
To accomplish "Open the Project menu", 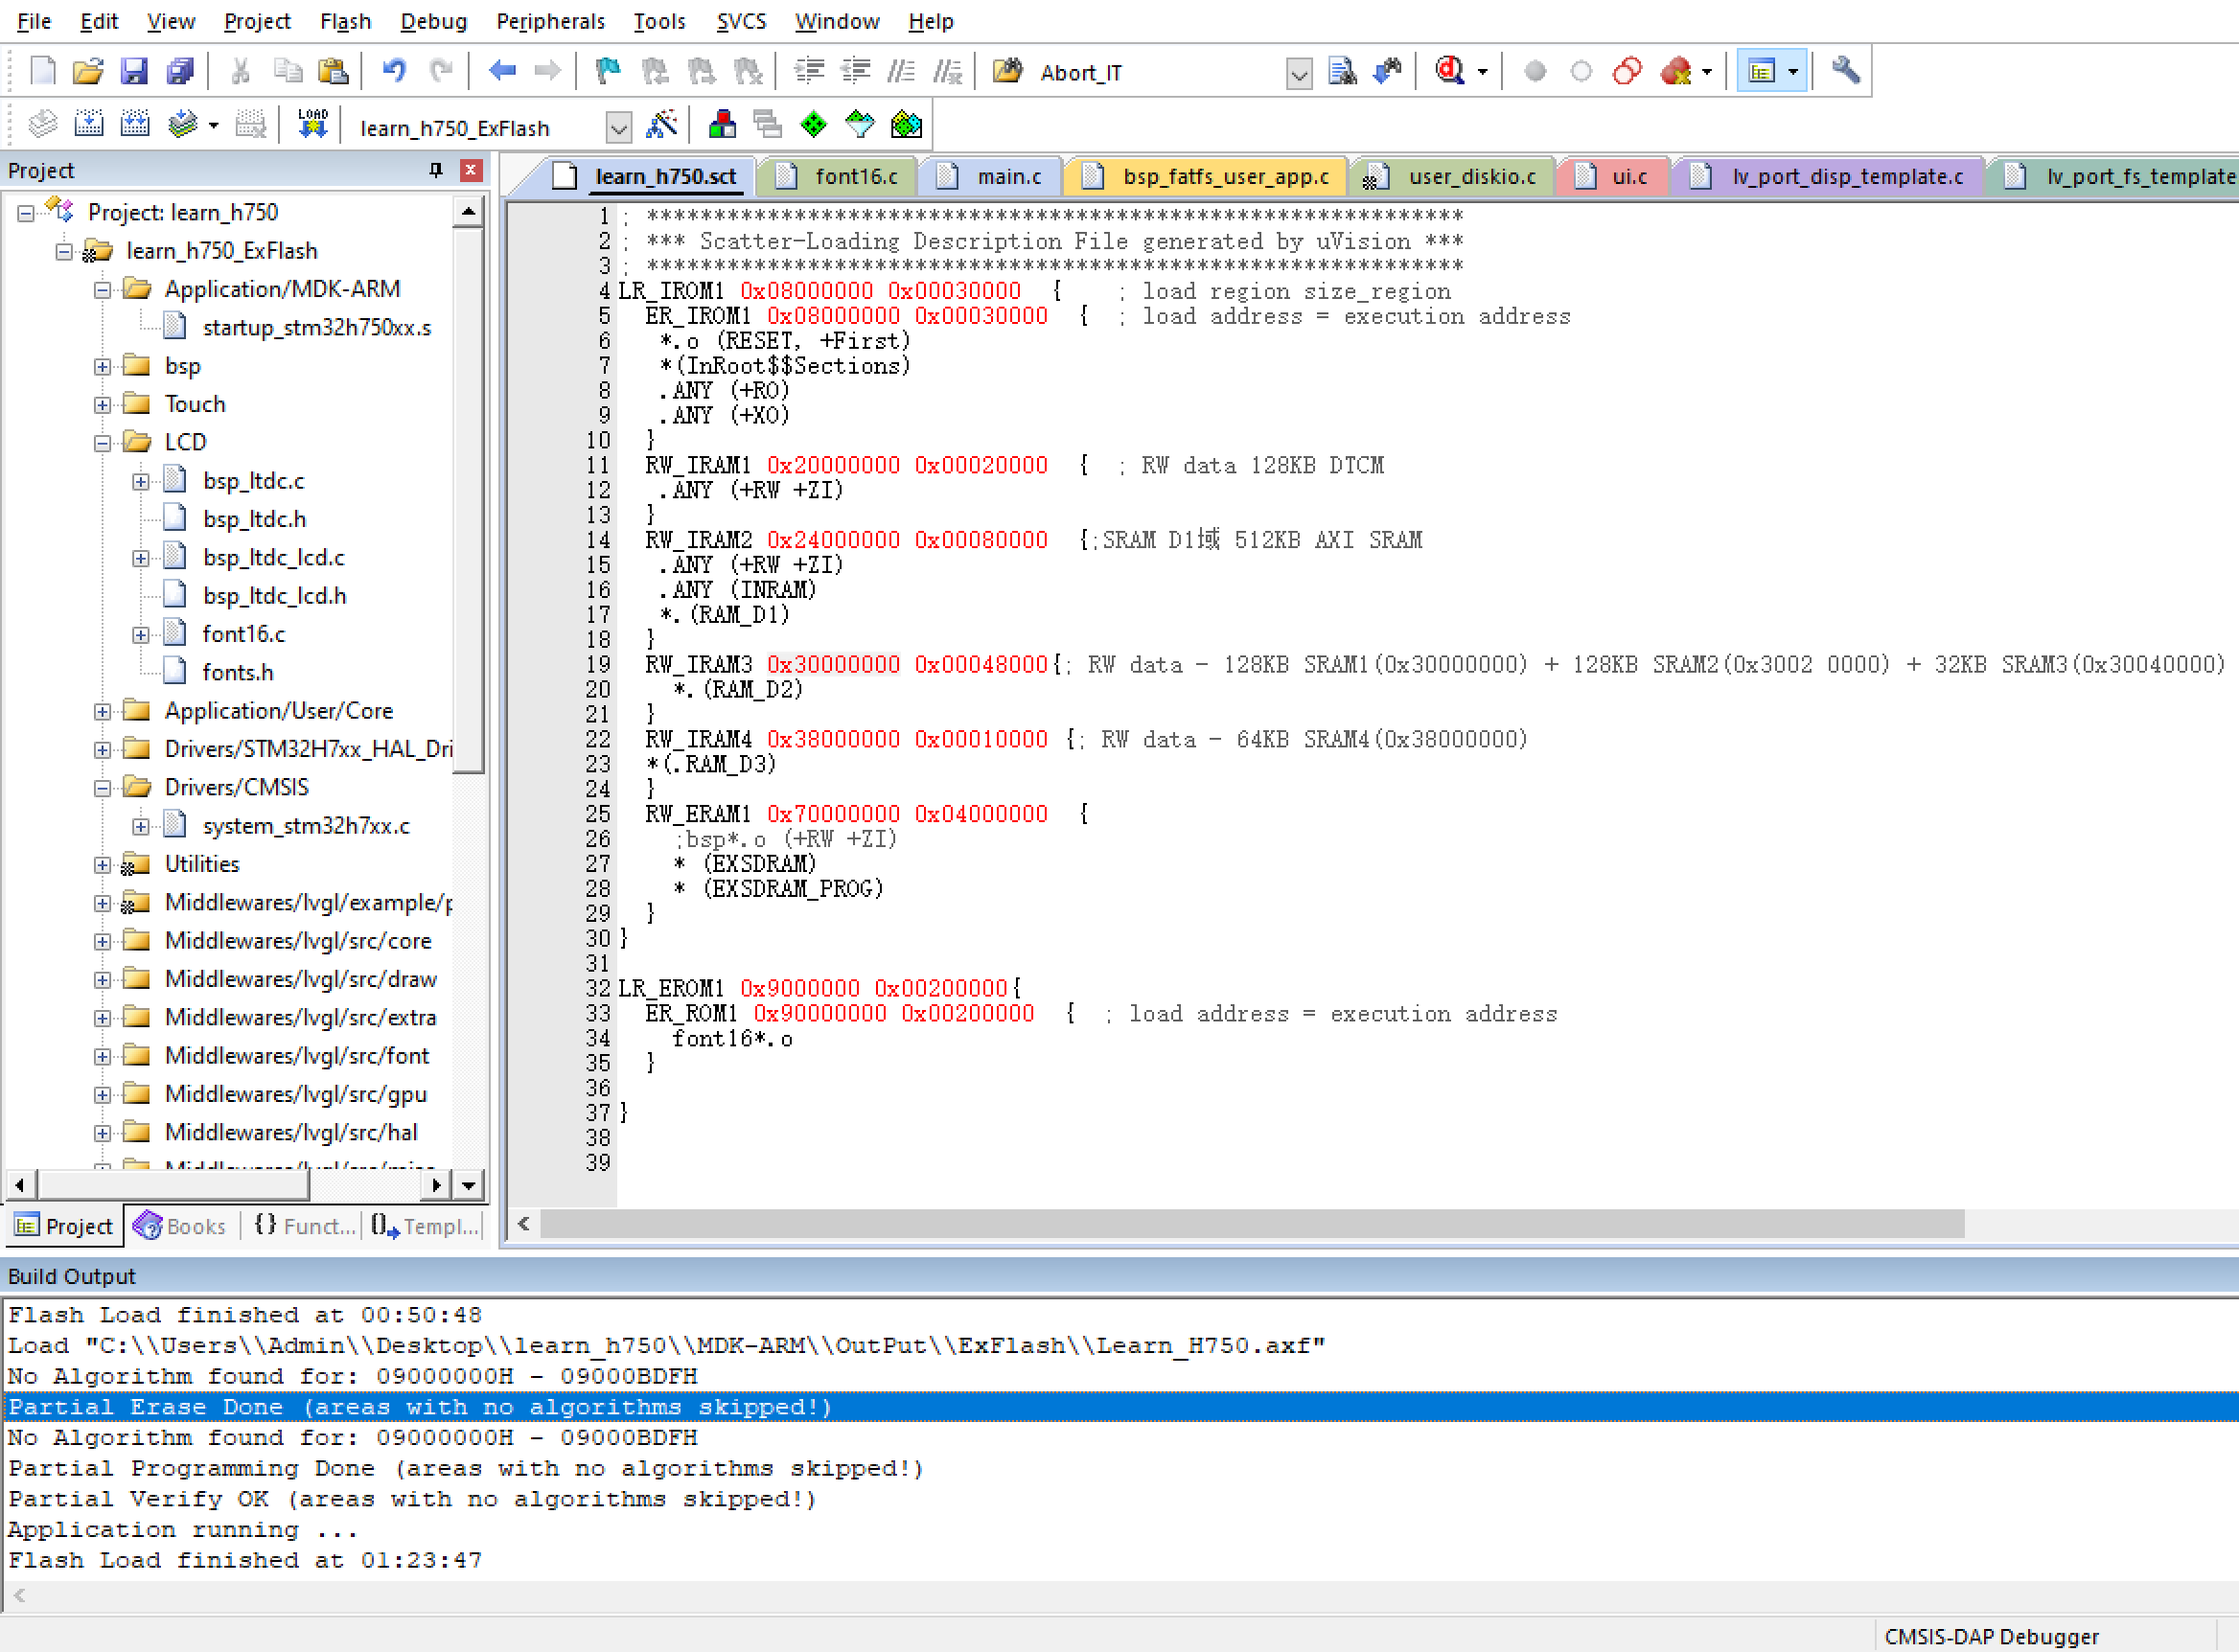I will click(257, 21).
